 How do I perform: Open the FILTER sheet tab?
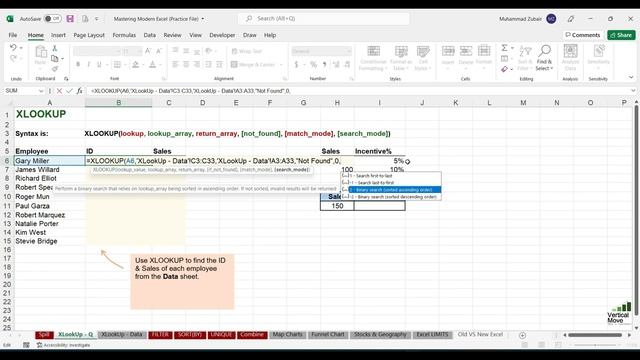(x=160, y=335)
